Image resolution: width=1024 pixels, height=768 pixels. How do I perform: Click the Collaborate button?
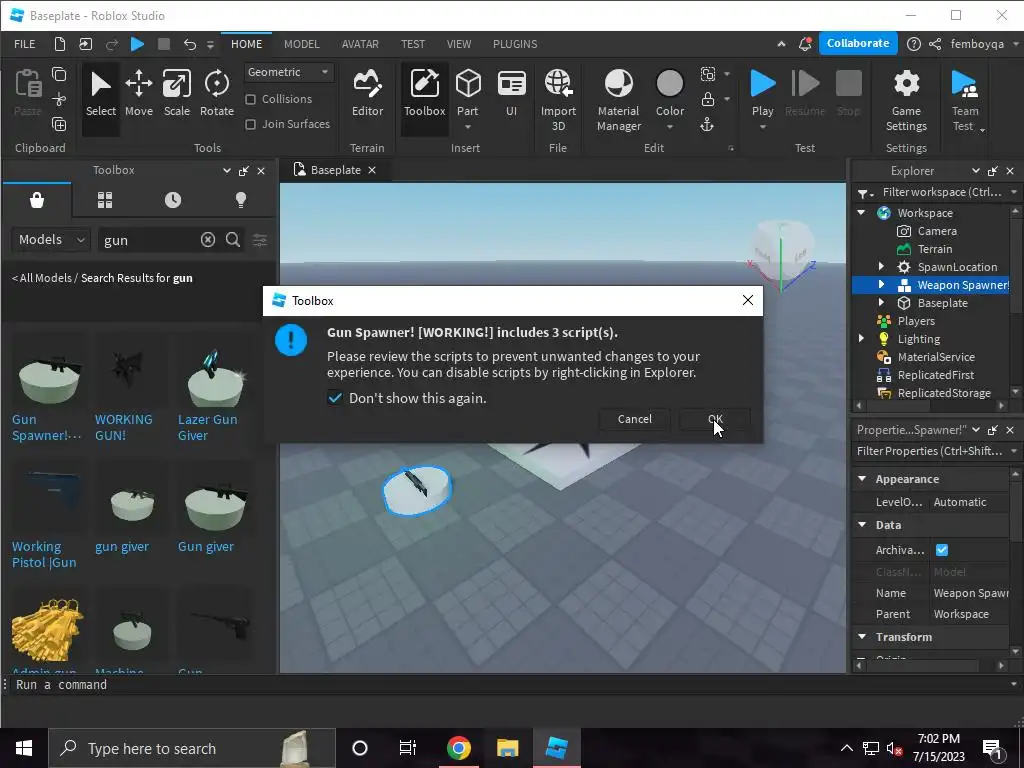[x=857, y=43]
